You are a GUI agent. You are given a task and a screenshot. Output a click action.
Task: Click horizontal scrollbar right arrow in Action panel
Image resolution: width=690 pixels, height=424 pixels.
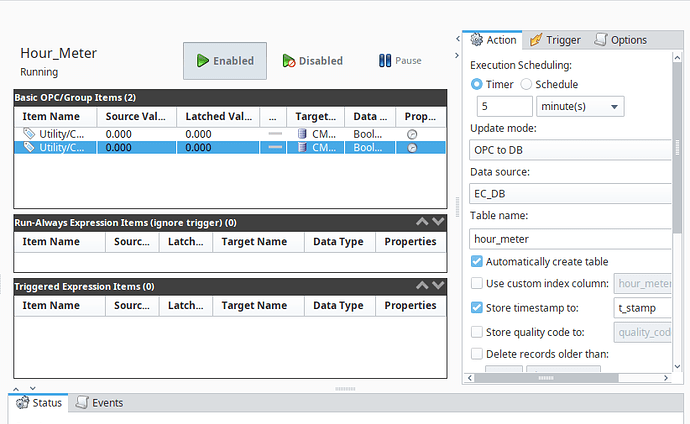(666, 378)
